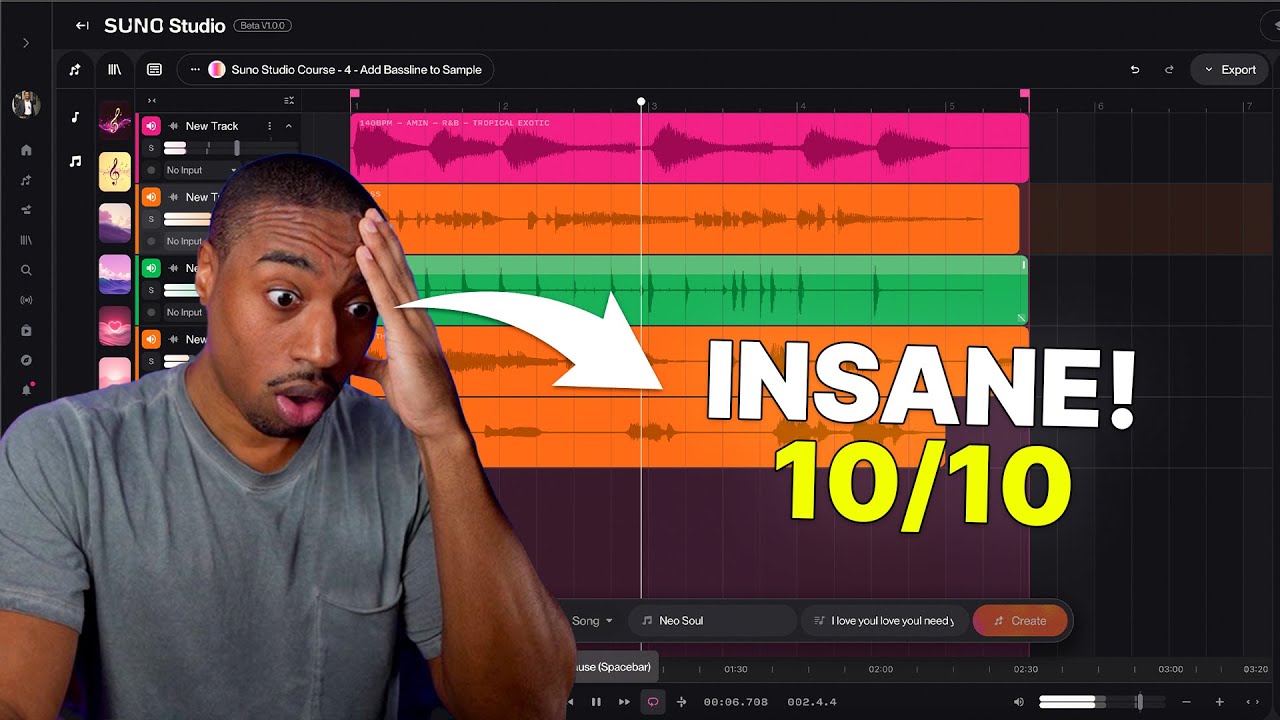This screenshot has width=1280, height=720.
Task: Select the create-song sparkle note tab
Action: (x=75, y=70)
